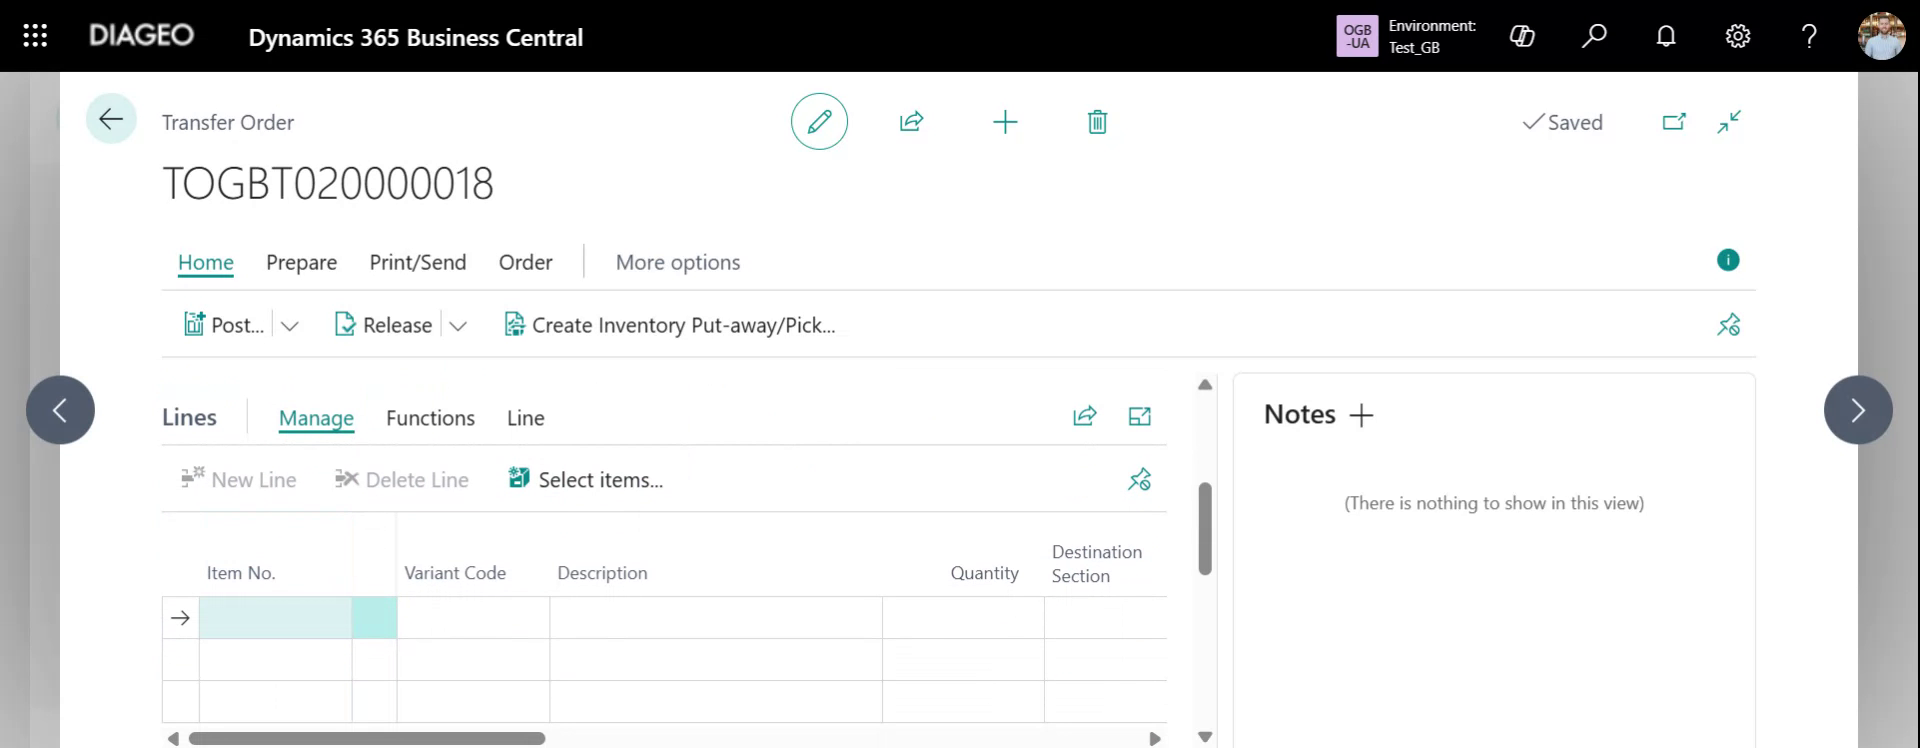The height and width of the screenshot is (748, 1920).
Task: Open the Item No. lookup cell button
Action: coord(374,618)
